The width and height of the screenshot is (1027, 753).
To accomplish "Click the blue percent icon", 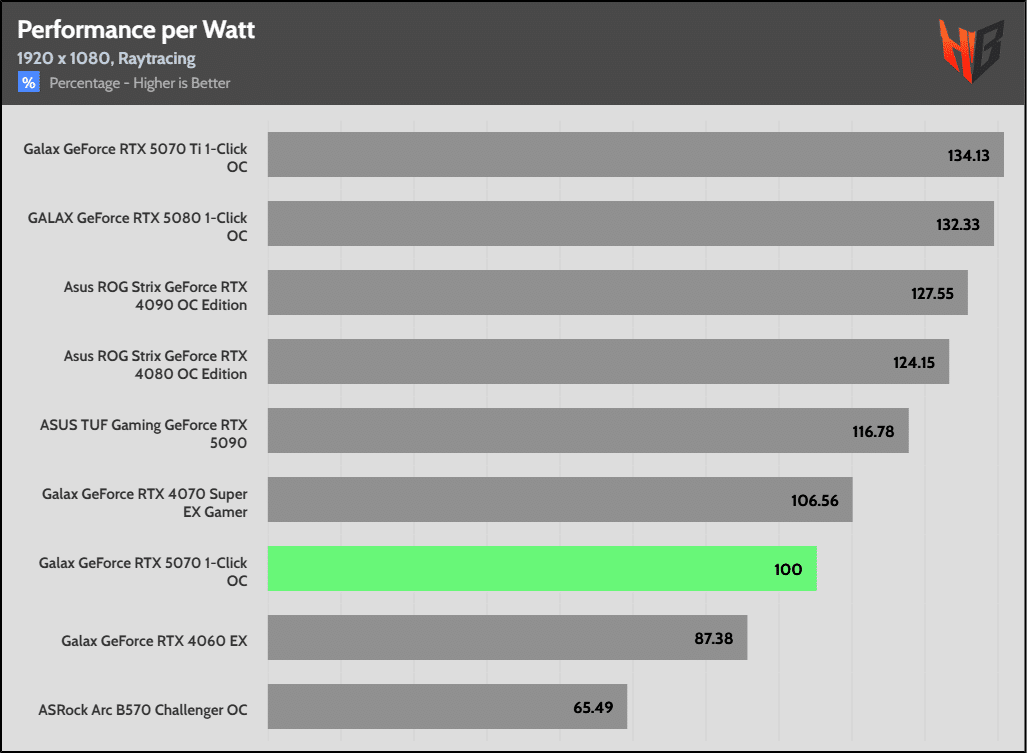I will [x=28, y=83].
